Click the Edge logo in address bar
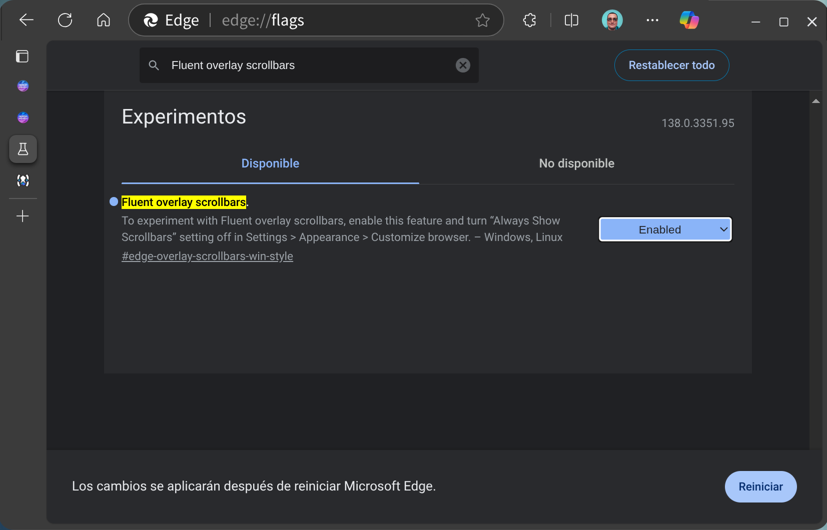 [x=151, y=20]
